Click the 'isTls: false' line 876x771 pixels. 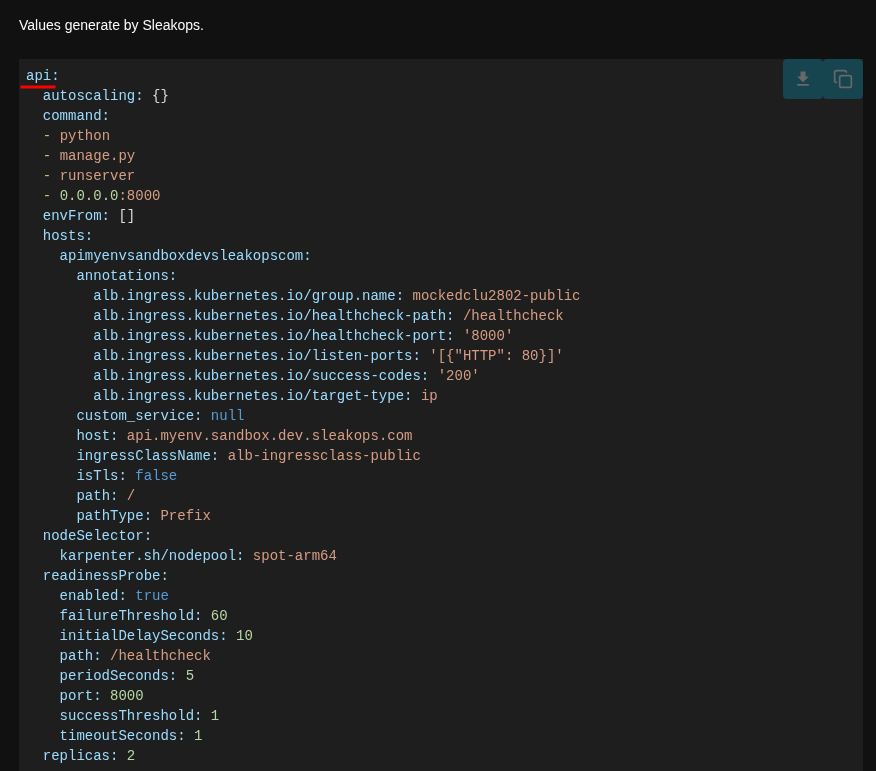click(x=127, y=475)
